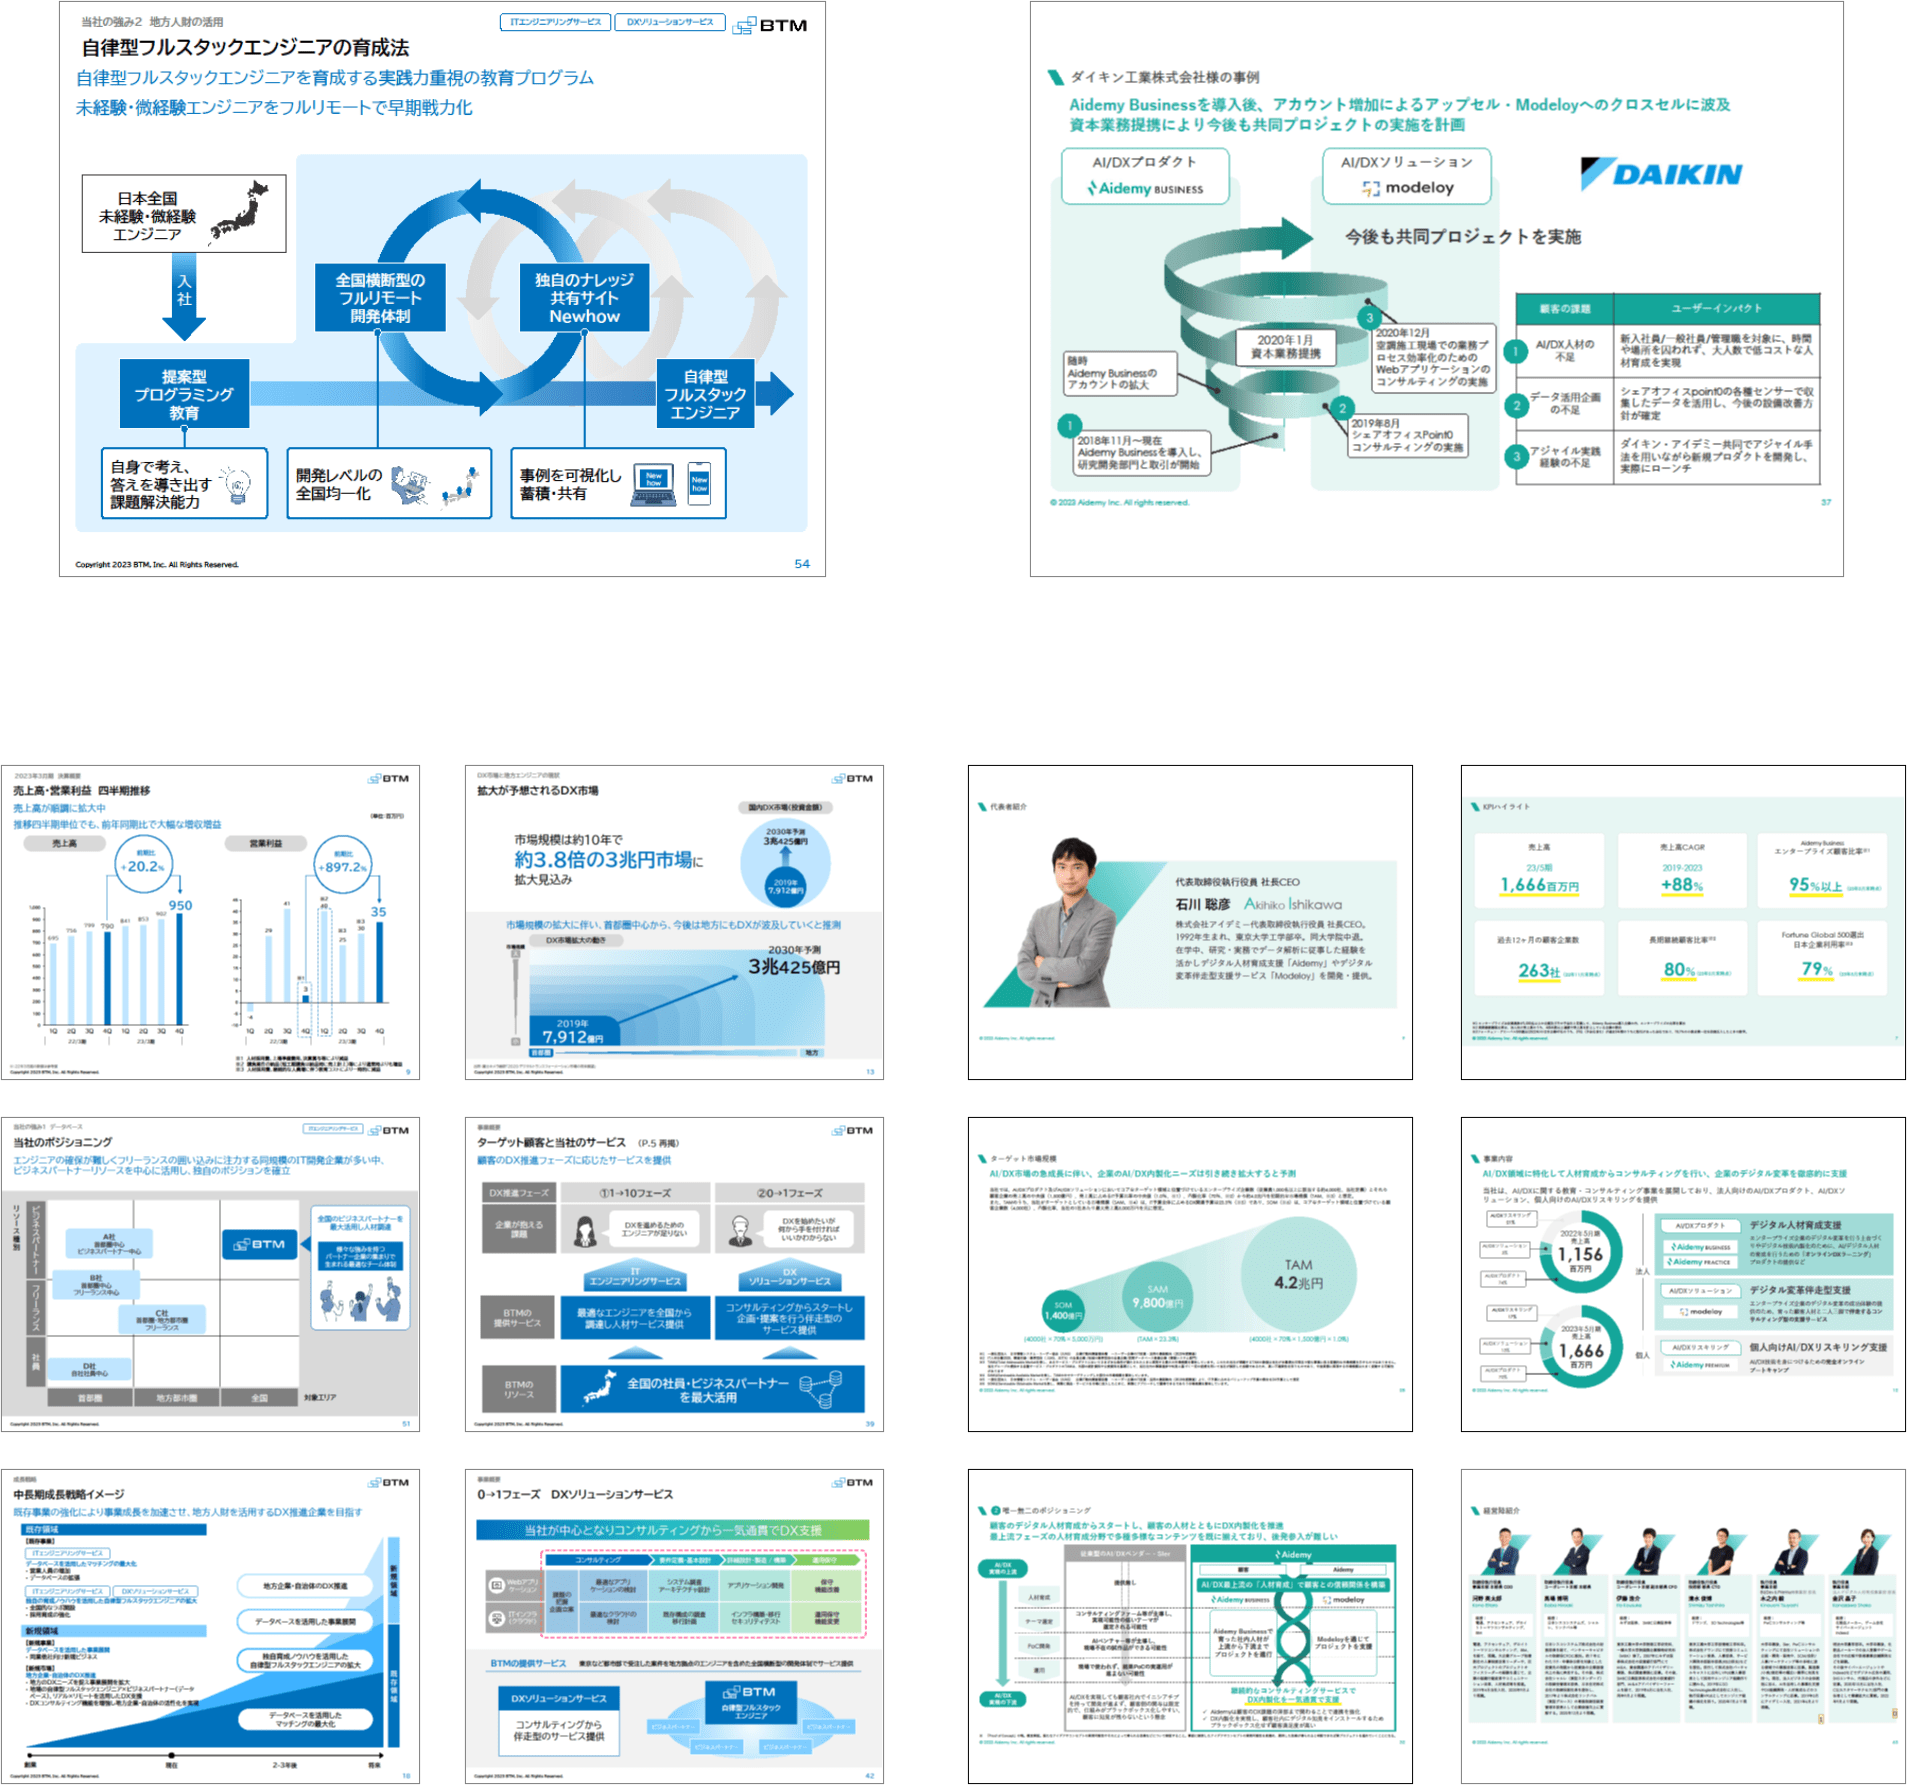Click the 3兆425億円 figure on the DX market chart
Image resolution: width=1907 pixels, height=1785 pixels.
coord(794,967)
